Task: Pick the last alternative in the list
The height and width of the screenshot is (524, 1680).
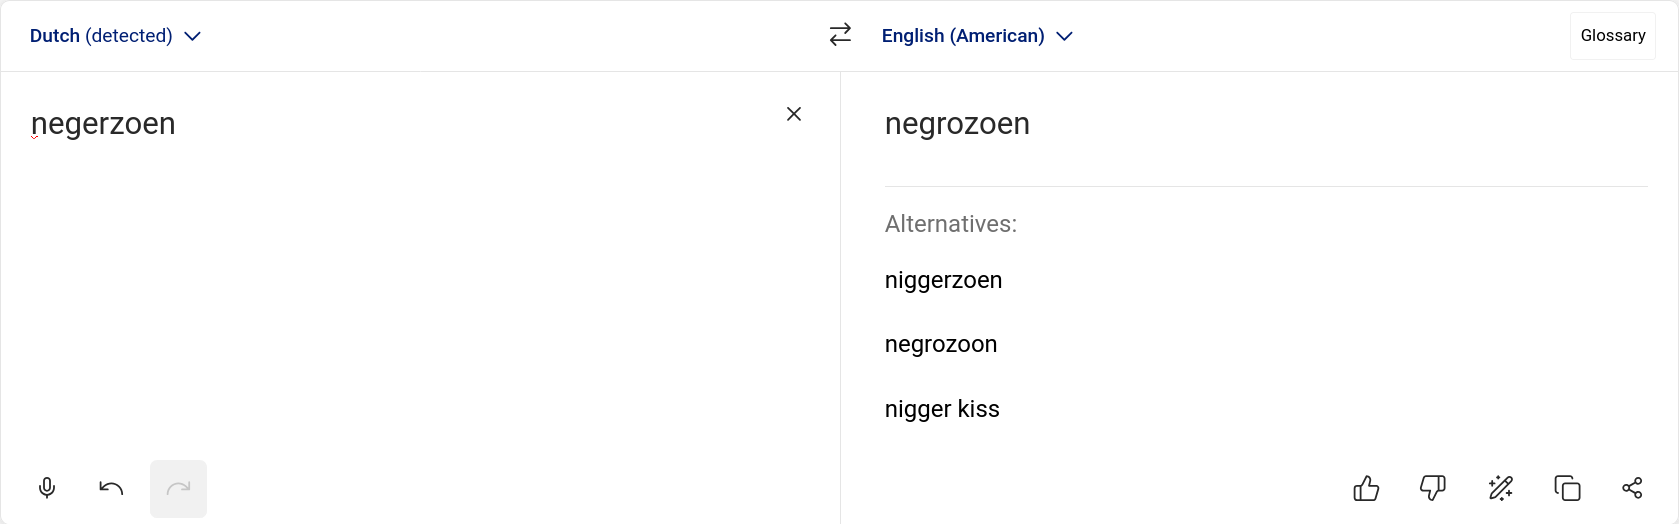Action: pos(942,409)
